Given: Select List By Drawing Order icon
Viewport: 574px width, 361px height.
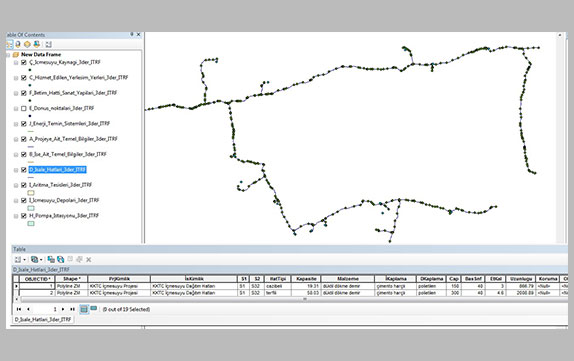Looking at the screenshot, I should (9, 44).
